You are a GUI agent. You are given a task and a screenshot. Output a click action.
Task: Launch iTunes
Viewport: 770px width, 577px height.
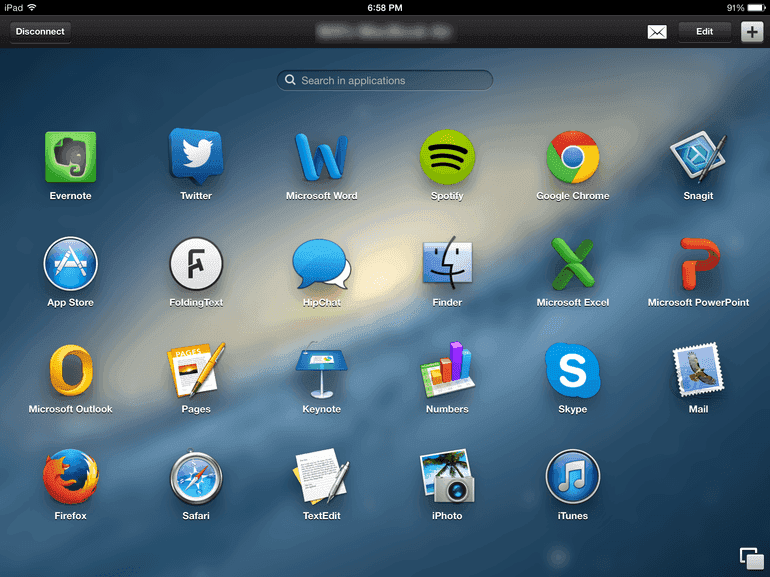pyautogui.click(x=572, y=477)
